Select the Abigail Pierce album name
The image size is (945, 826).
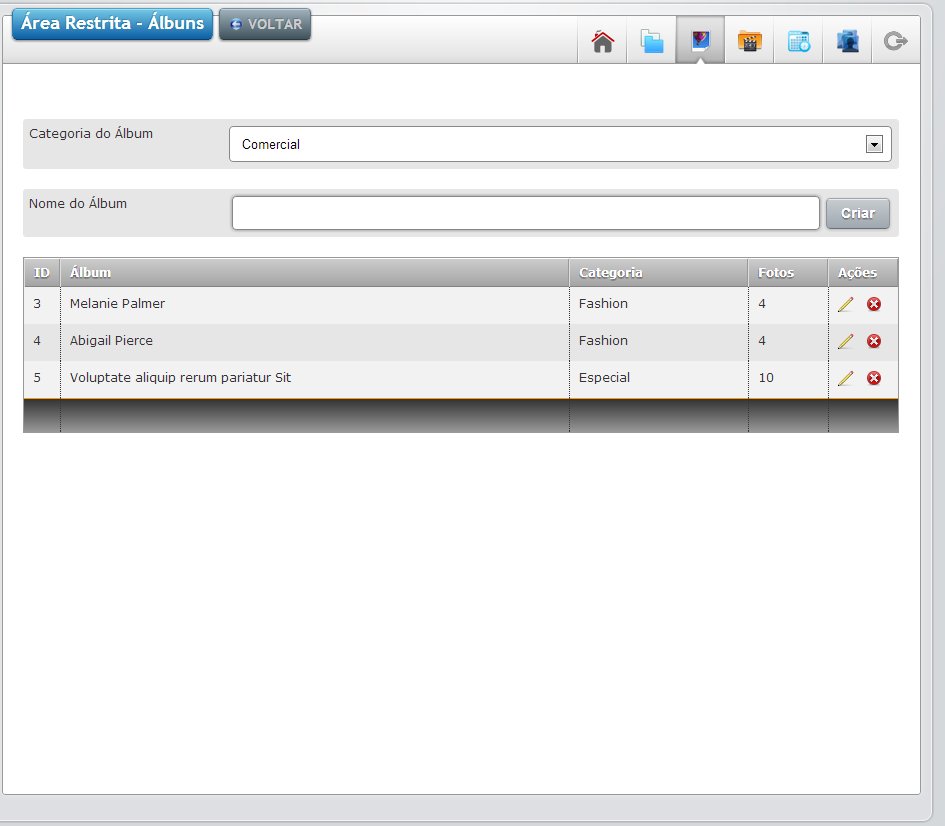[x=111, y=340]
